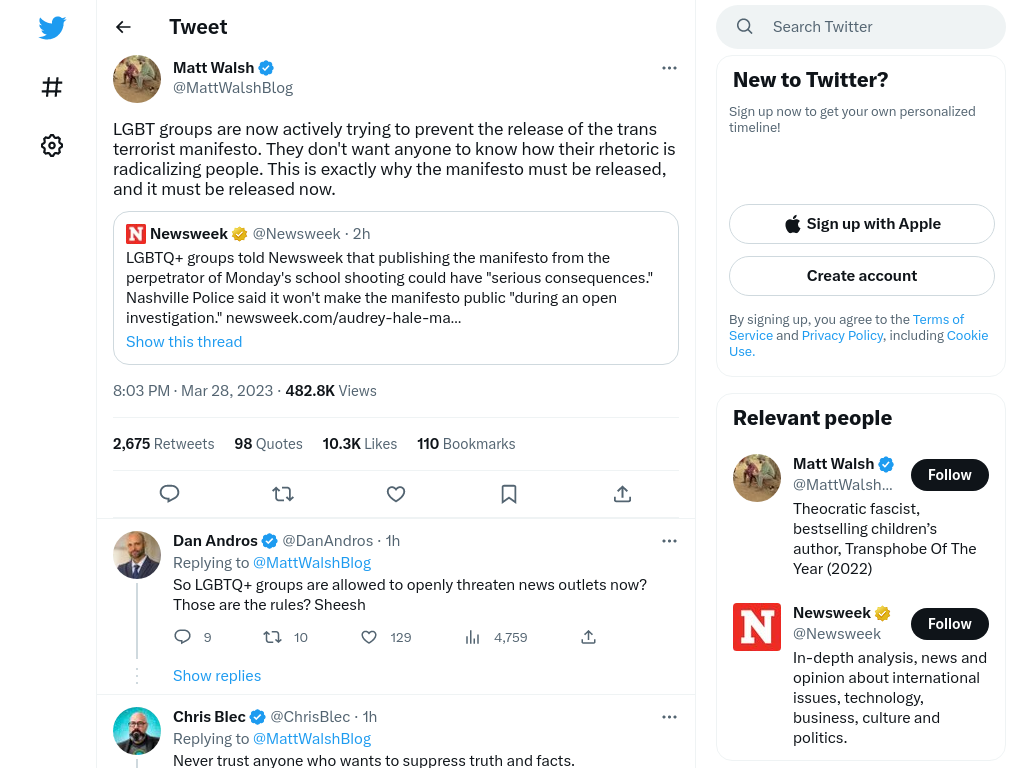Open the Twitter home bird logo

[x=52, y=27]
